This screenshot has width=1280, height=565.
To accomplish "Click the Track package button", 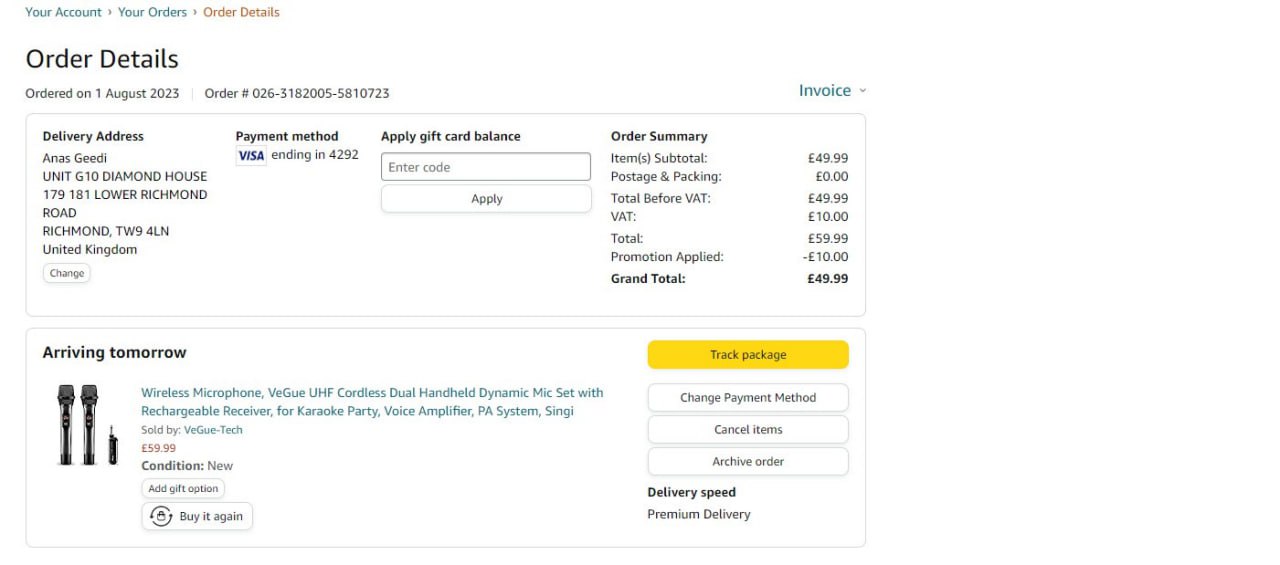I will tap(748, 355).
